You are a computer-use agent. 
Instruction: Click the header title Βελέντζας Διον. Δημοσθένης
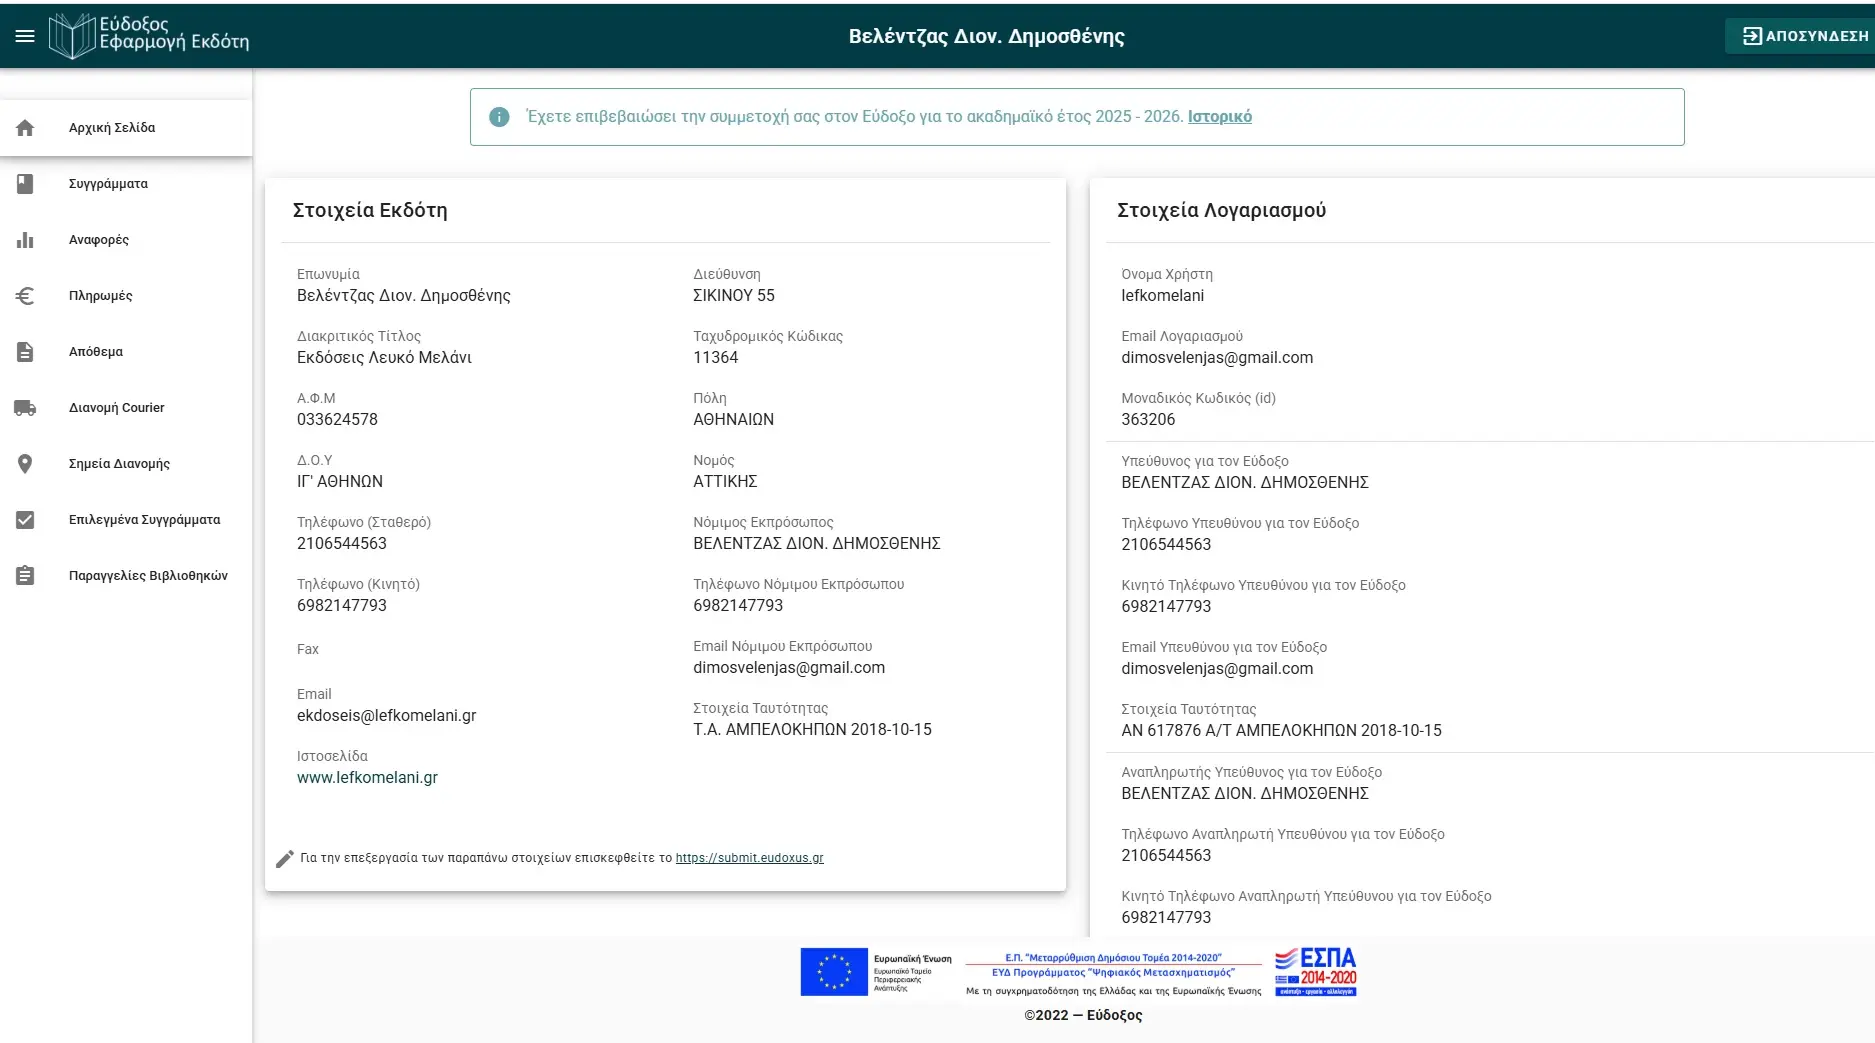click(986, 37)
